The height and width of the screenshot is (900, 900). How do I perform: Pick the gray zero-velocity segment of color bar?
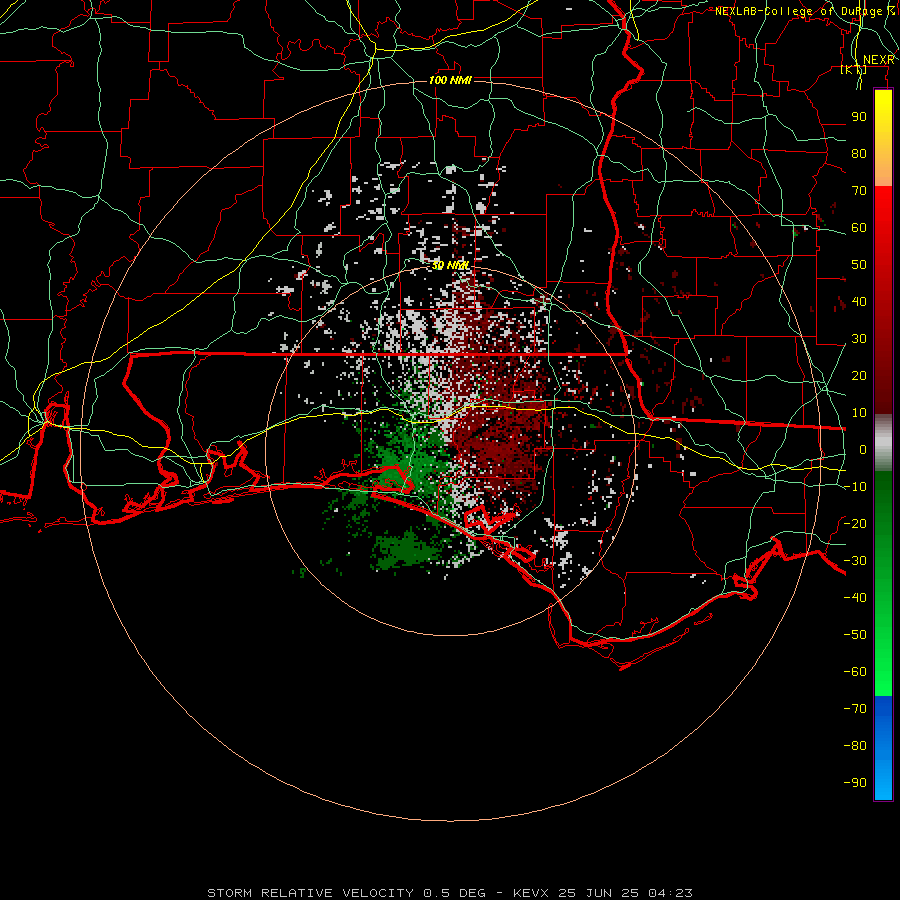[883, 442]
